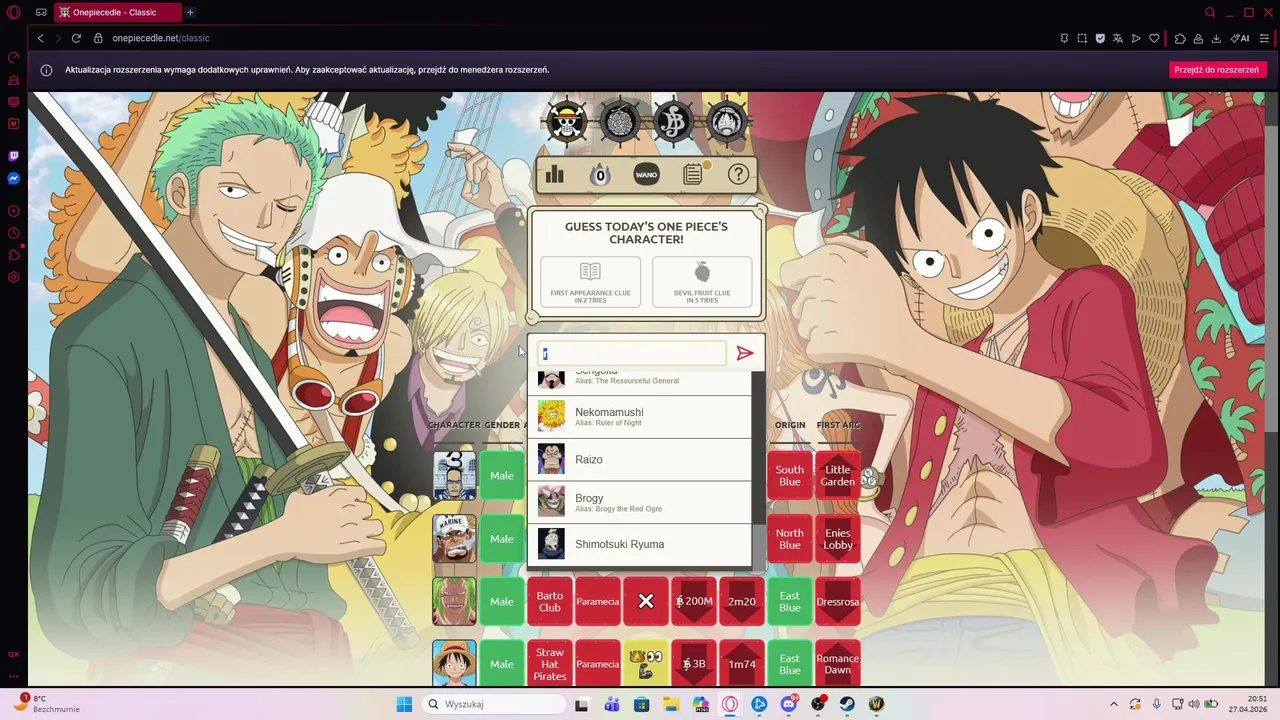Open Opera main menu logo
The image size is (1280, 720).
tap(14, 12)
